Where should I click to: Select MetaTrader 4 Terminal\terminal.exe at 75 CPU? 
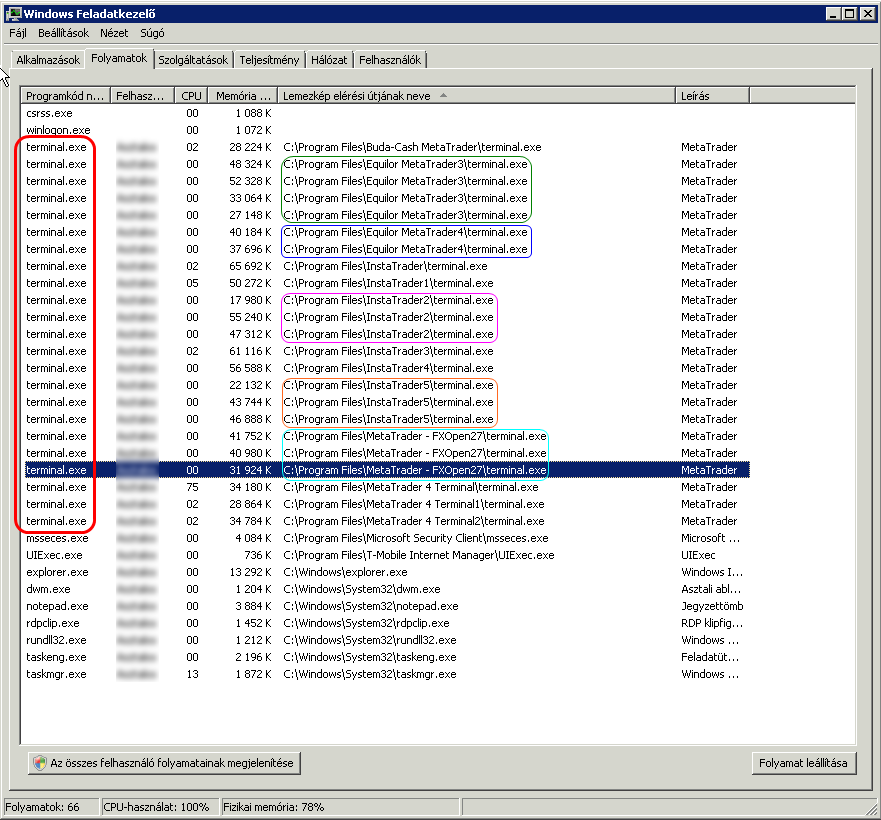pos(387,487)
